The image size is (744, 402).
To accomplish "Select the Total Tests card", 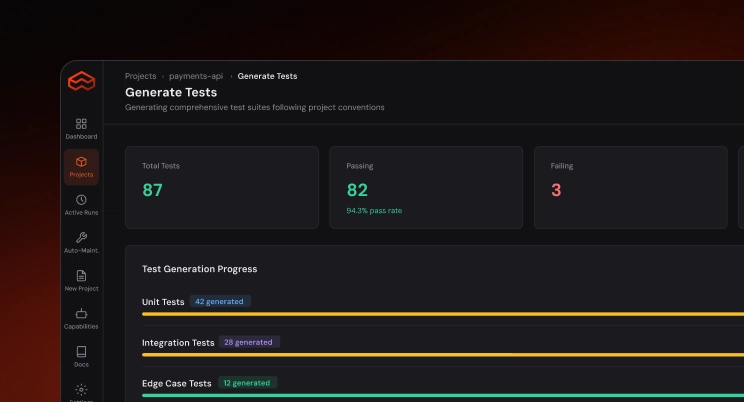I will (222, 187).
